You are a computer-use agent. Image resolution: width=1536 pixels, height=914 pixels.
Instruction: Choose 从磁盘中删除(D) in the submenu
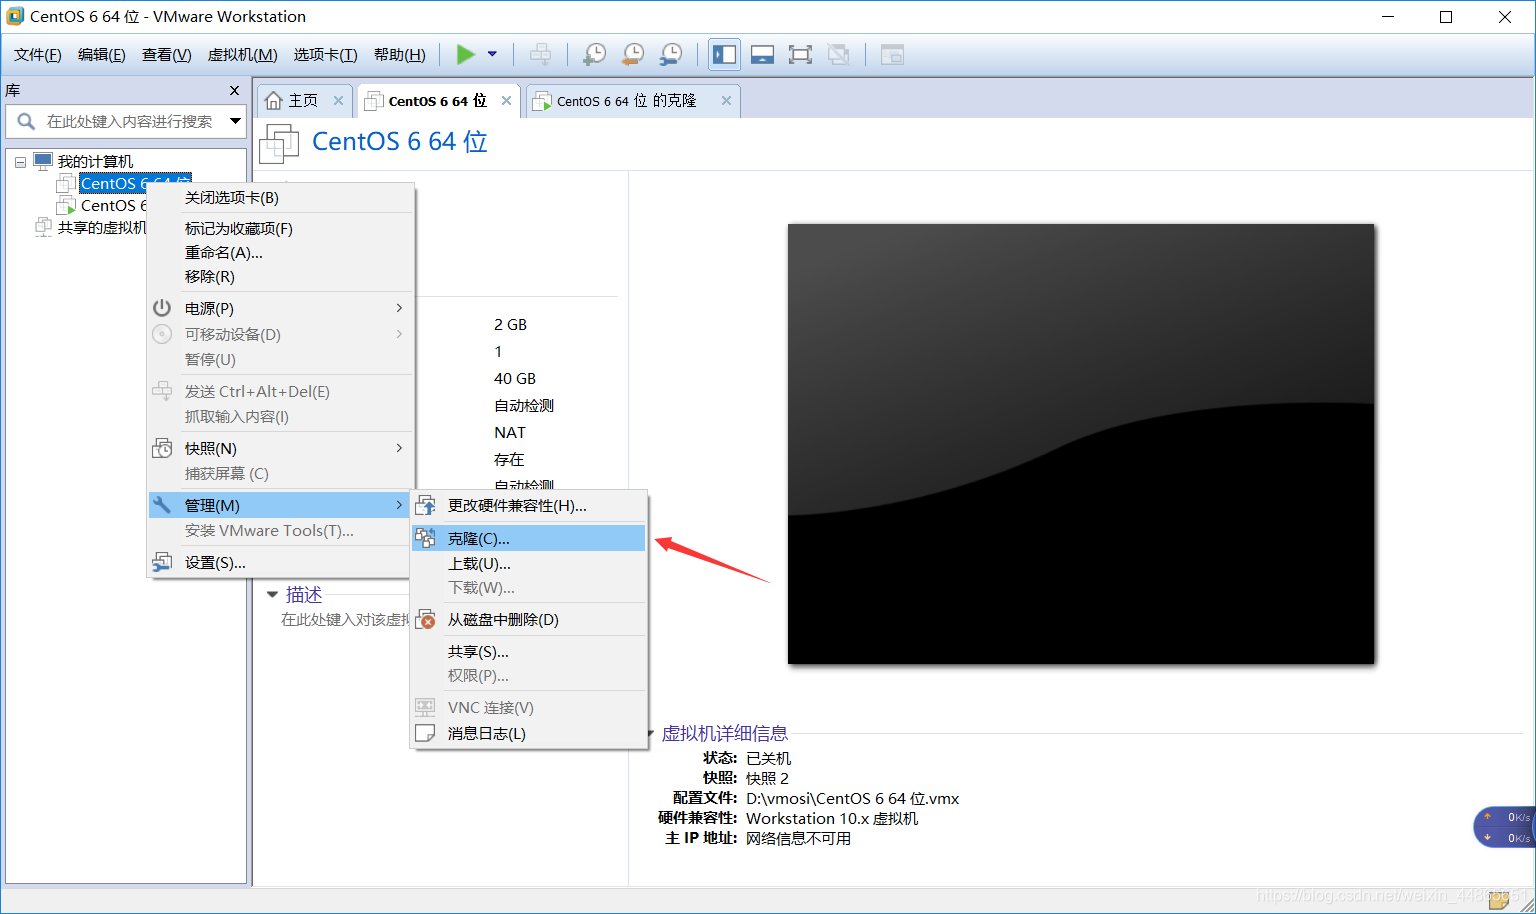pyautogui.click(x=529, y=619)
